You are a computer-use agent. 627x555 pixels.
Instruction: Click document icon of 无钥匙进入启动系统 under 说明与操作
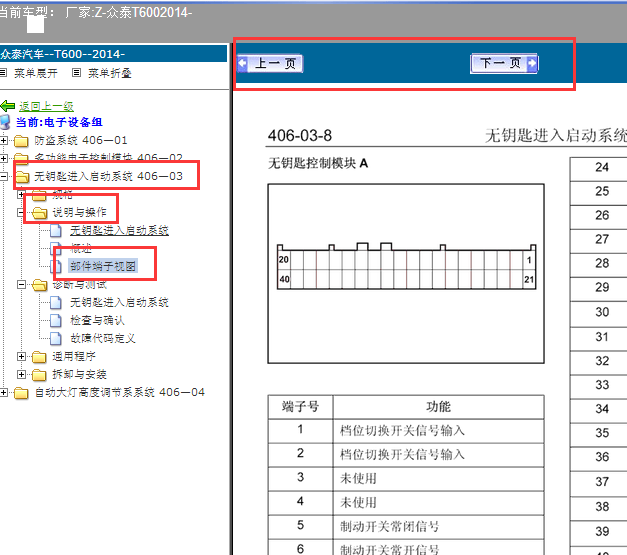point(56,231)
